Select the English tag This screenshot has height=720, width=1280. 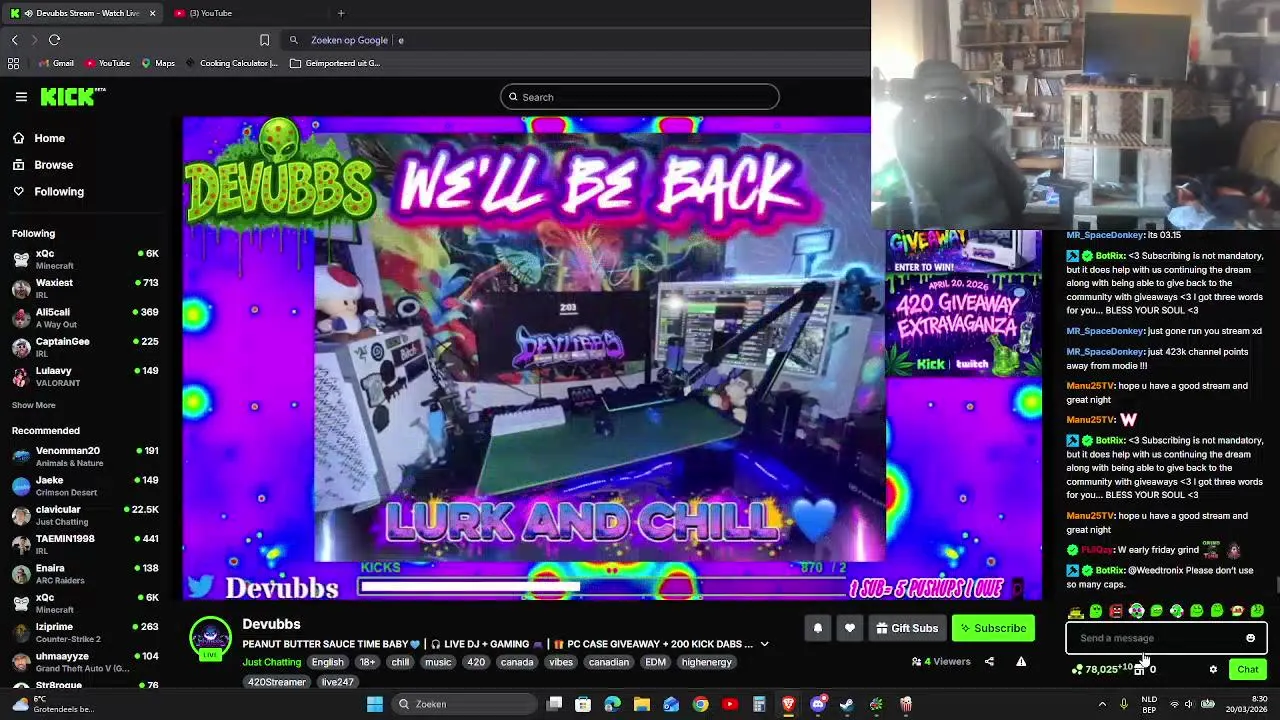tap(327, 662)
